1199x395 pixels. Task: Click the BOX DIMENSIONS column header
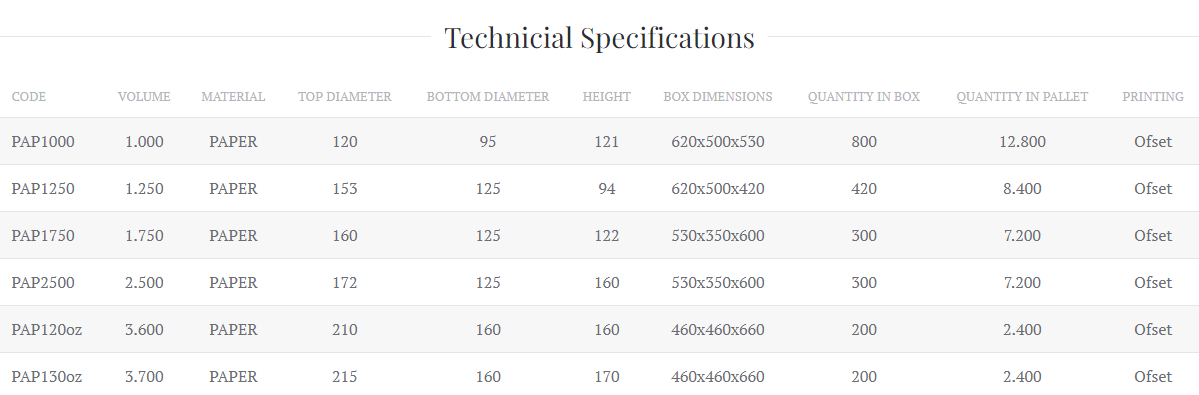pyautogui.click(x=718, y=97)
